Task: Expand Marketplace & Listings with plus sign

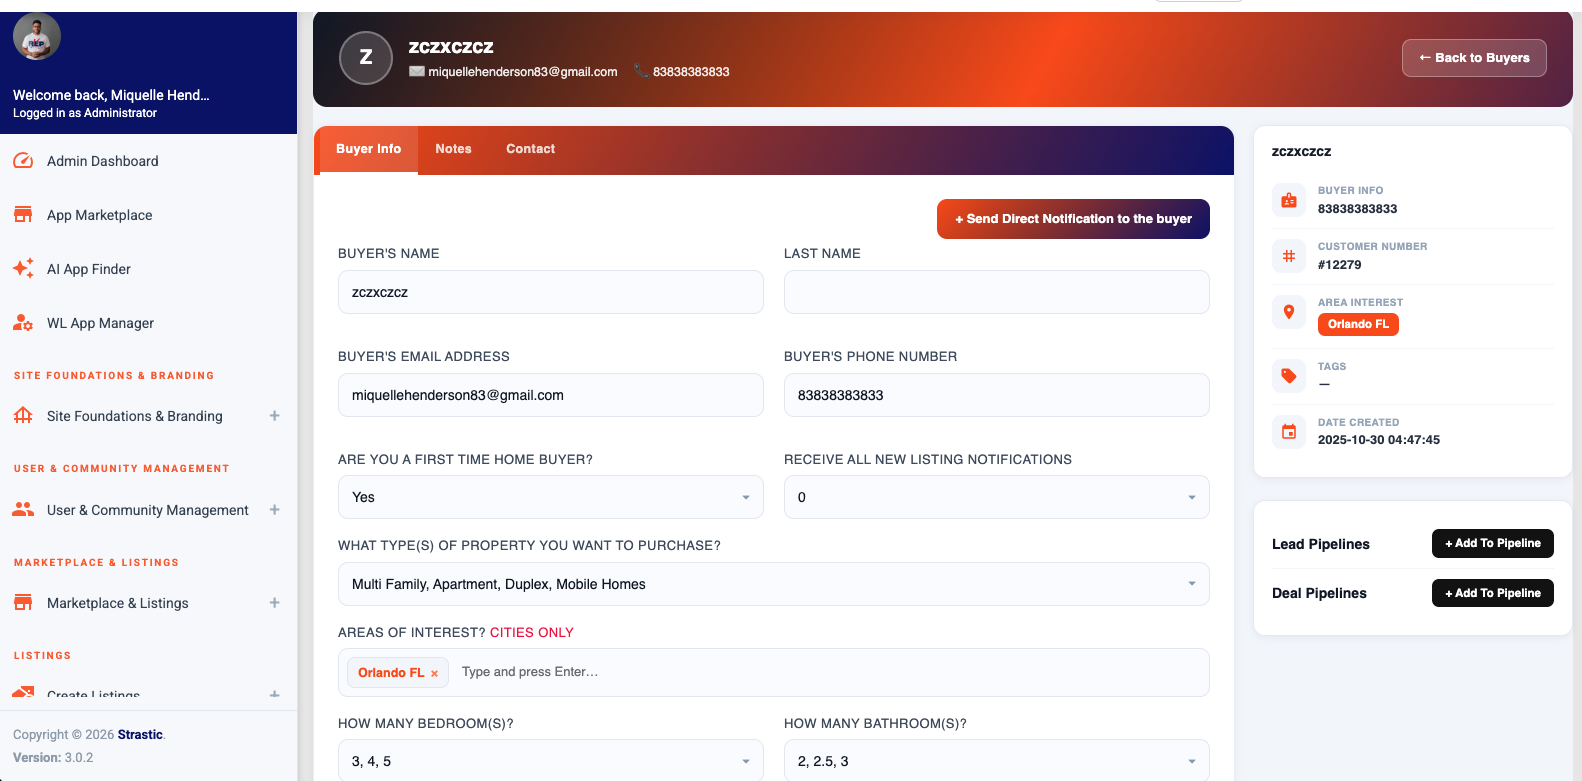Action: 274,603
